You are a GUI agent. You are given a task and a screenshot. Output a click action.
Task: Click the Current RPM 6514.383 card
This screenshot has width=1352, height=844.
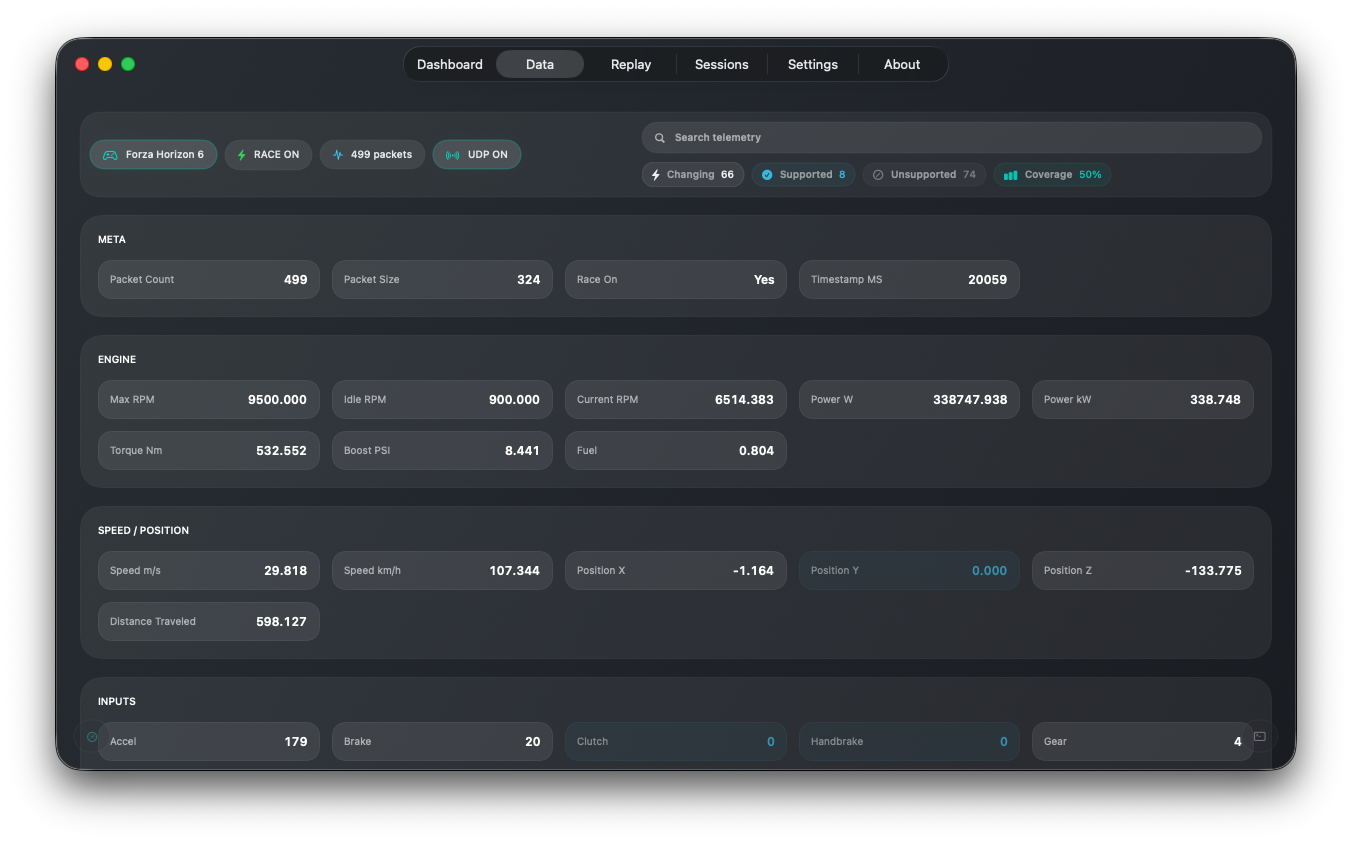(x=676, y=400)
